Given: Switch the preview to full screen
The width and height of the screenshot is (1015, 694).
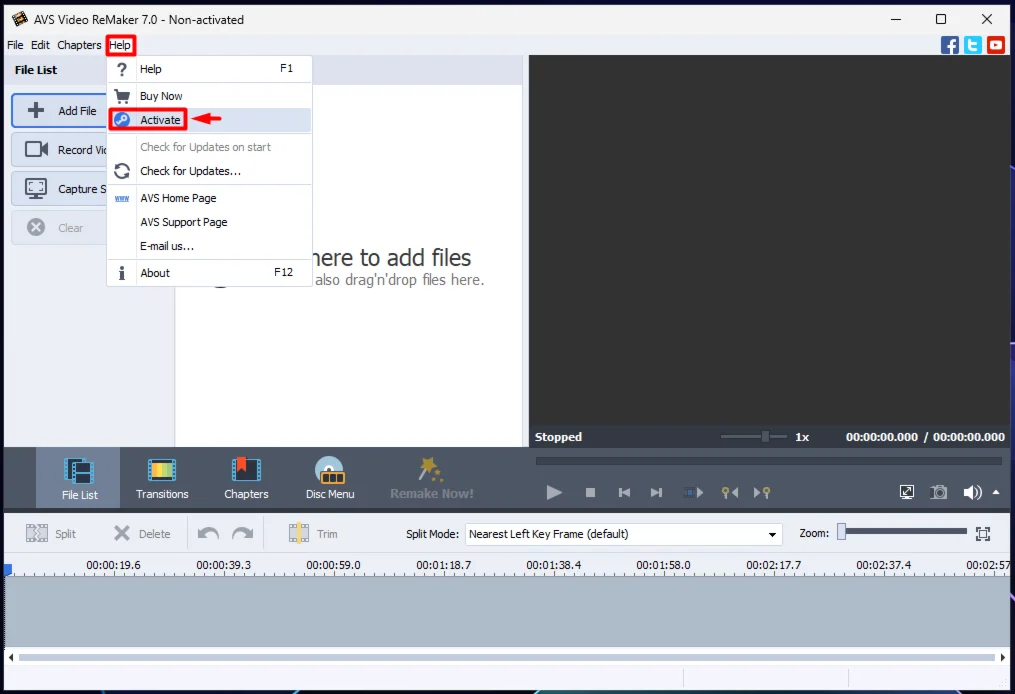Looking at the screenshot, I should [x=907, y=492].
